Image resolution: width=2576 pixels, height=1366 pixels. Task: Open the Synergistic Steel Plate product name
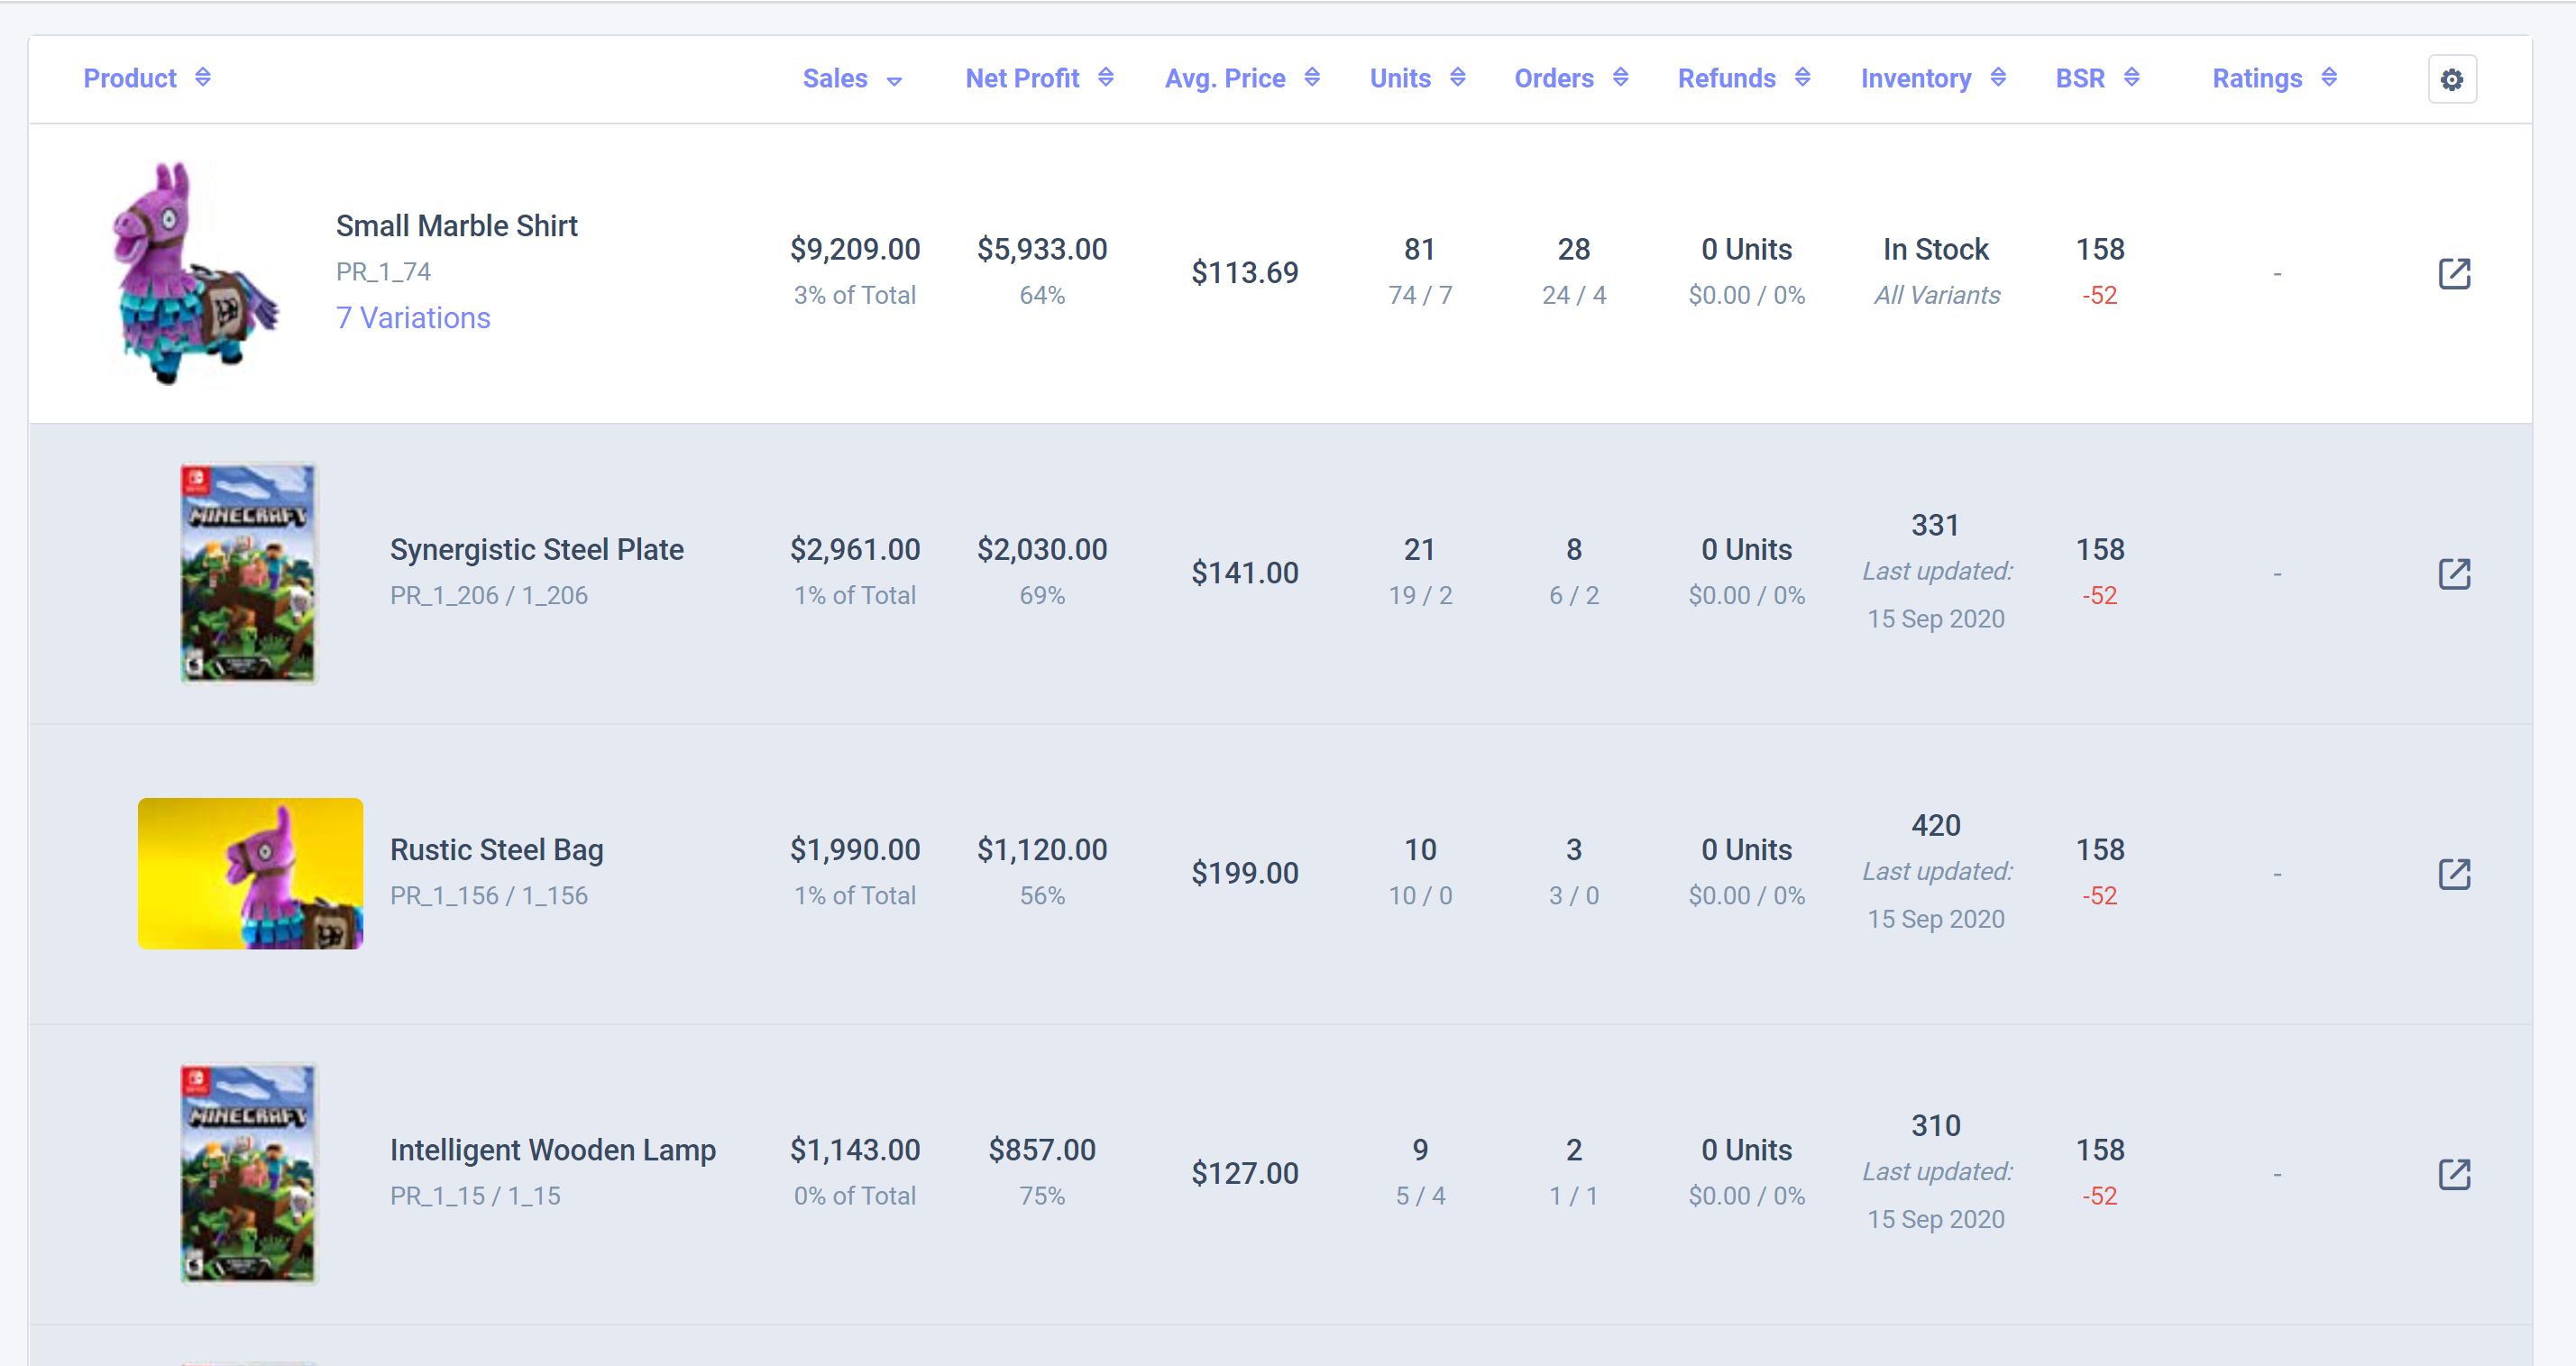click(x=536, y=549)
